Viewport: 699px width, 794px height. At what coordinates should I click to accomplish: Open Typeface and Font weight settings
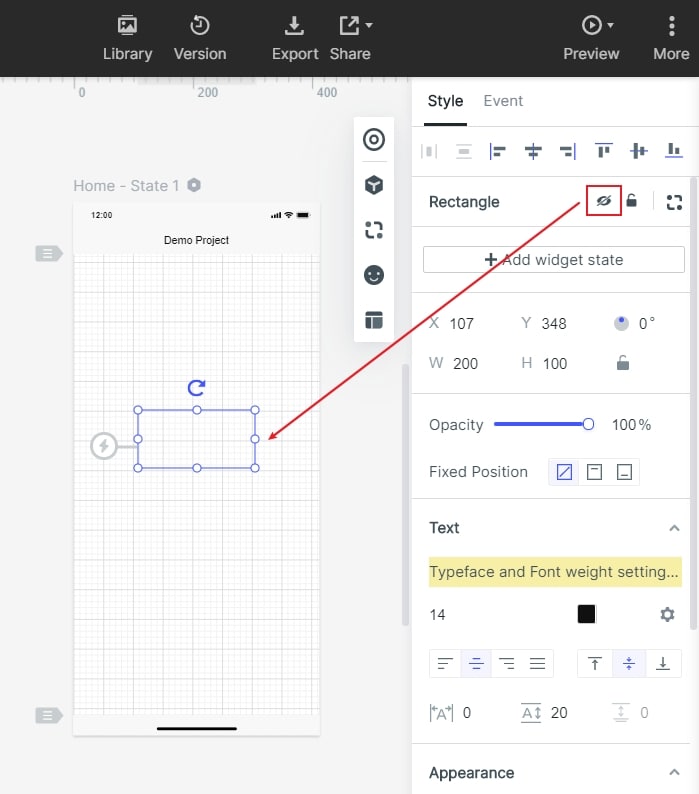click(555, 572)
